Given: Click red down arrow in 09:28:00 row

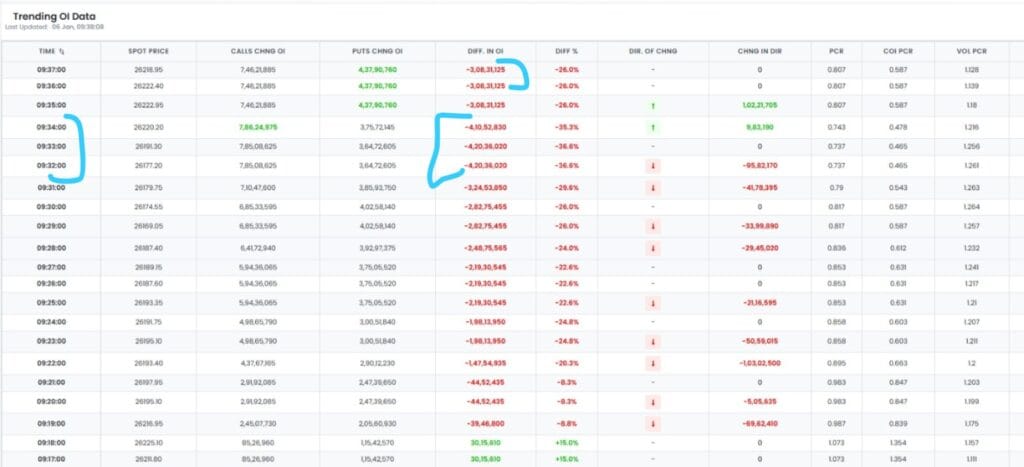Looking at the screenshot, I should tap(653, 247).
